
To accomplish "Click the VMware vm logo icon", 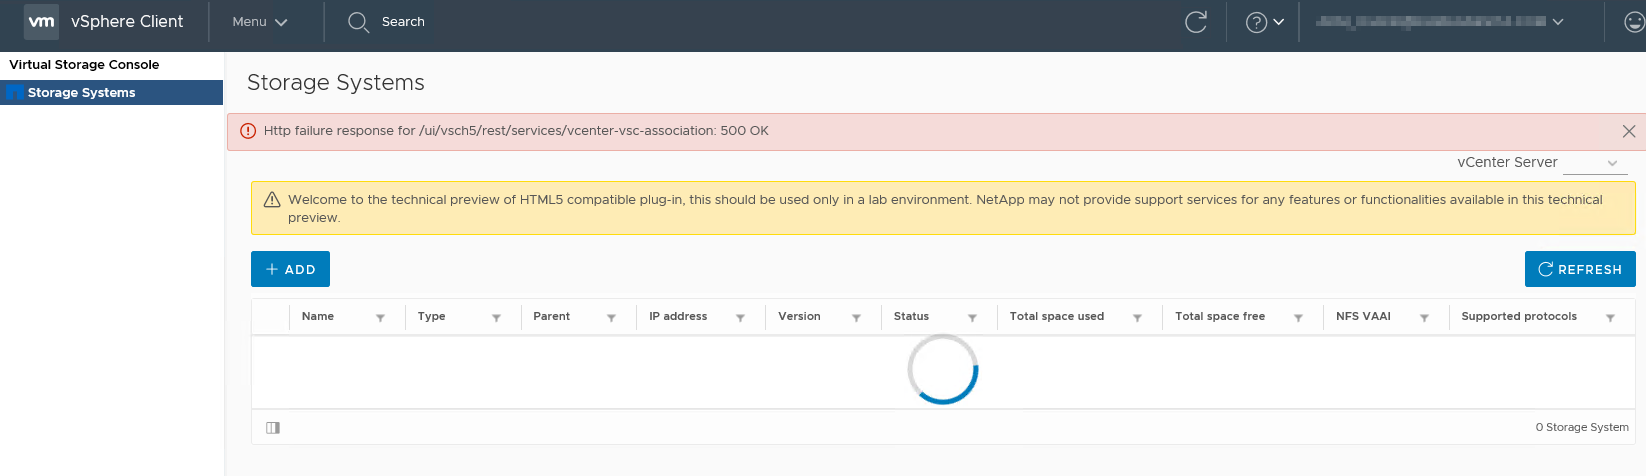I will tap(41, 21).
